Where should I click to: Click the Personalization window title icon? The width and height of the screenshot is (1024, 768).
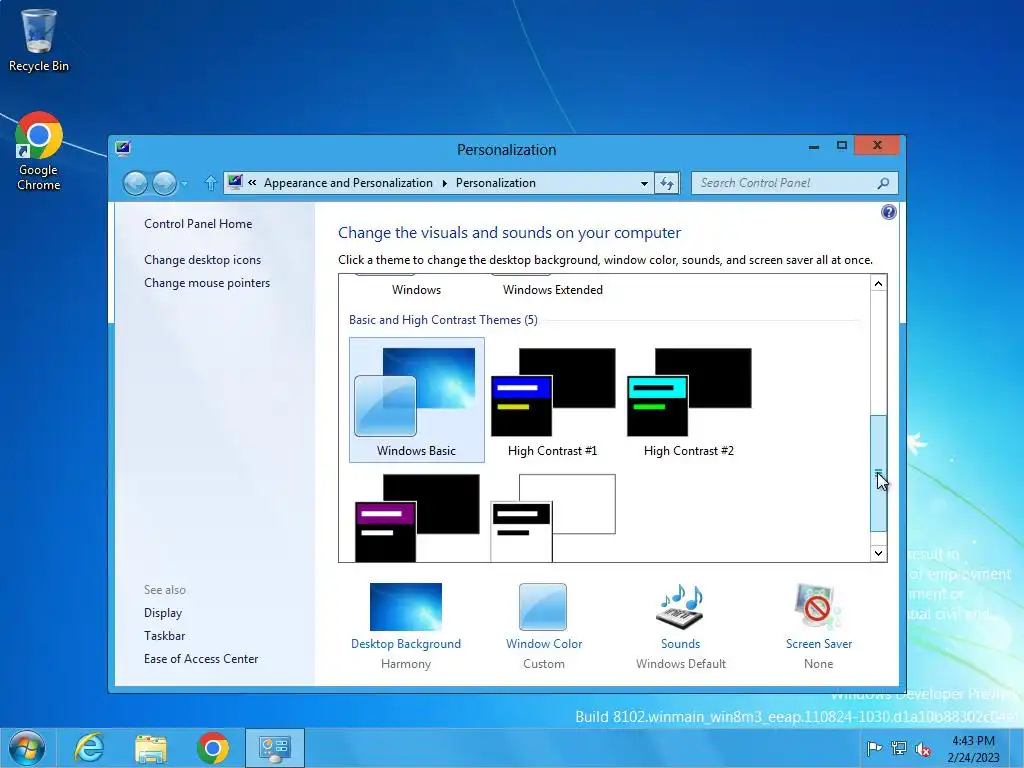(123, 148)
